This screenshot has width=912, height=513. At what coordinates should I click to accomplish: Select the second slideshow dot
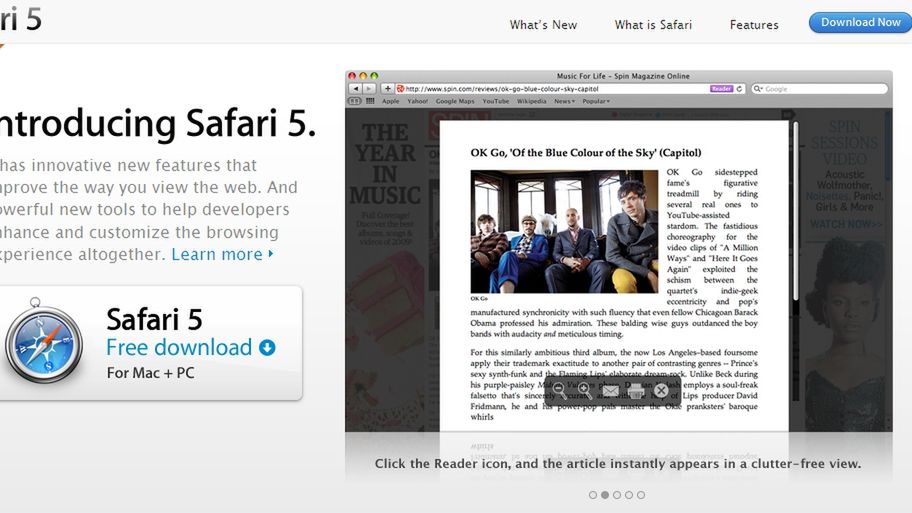tap(605, 495)
